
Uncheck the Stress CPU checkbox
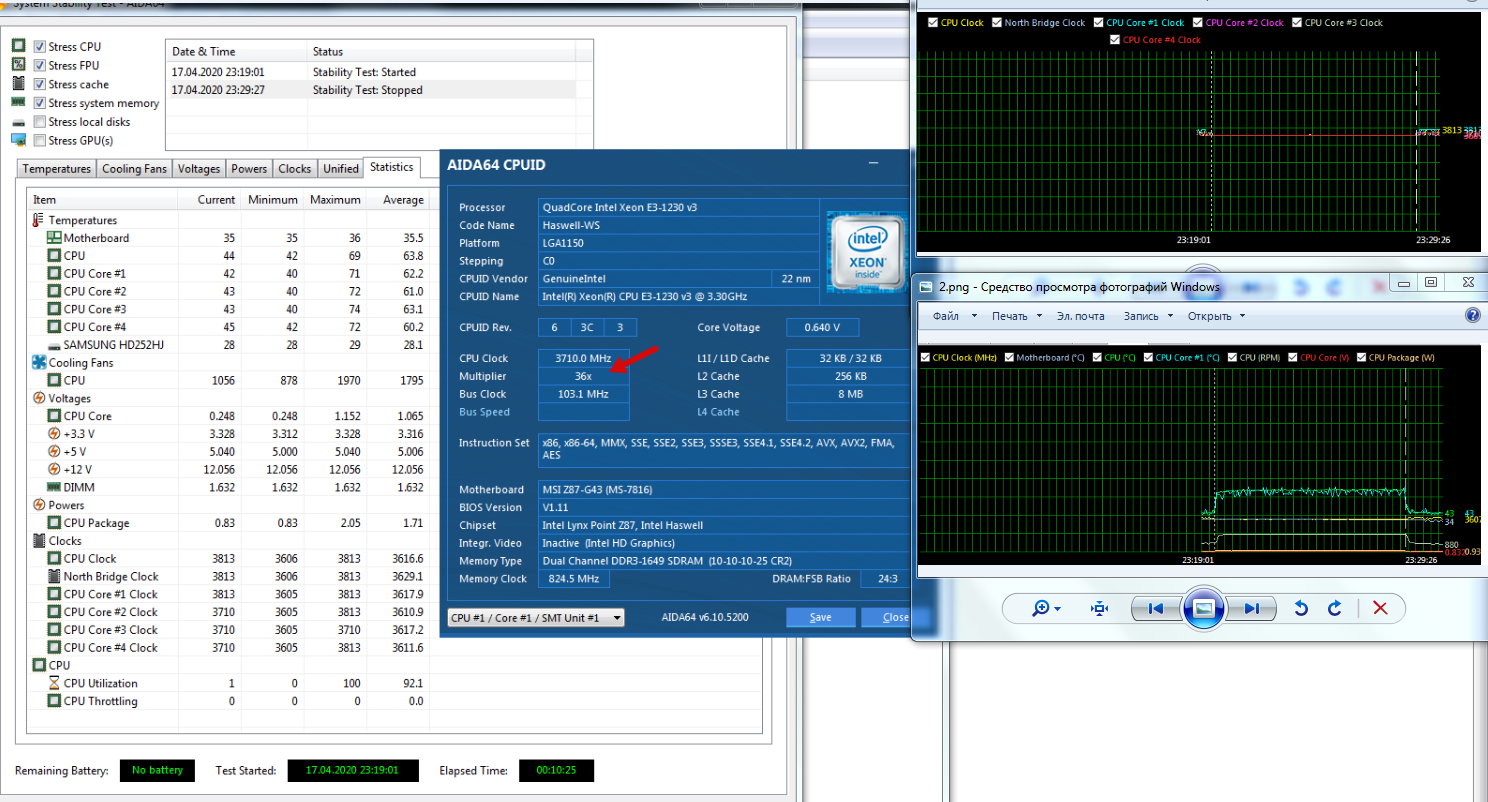point(40,47)
